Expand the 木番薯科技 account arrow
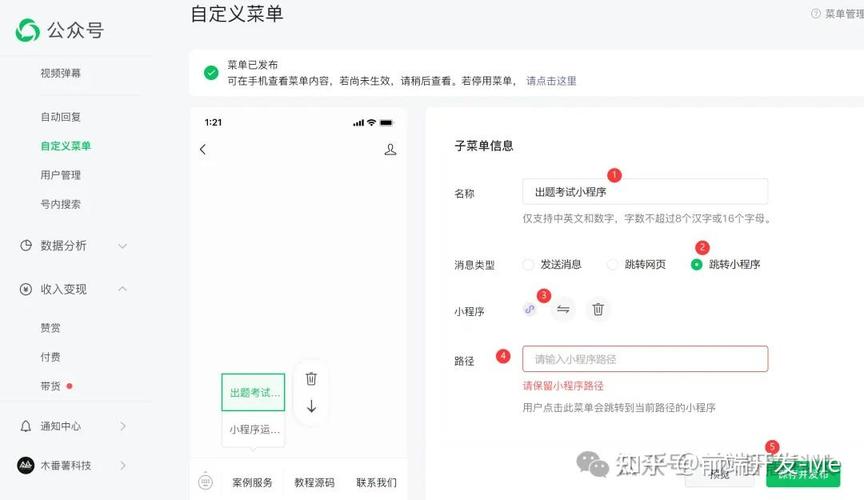This screenshot has height=500, width=864. (123, 465)
